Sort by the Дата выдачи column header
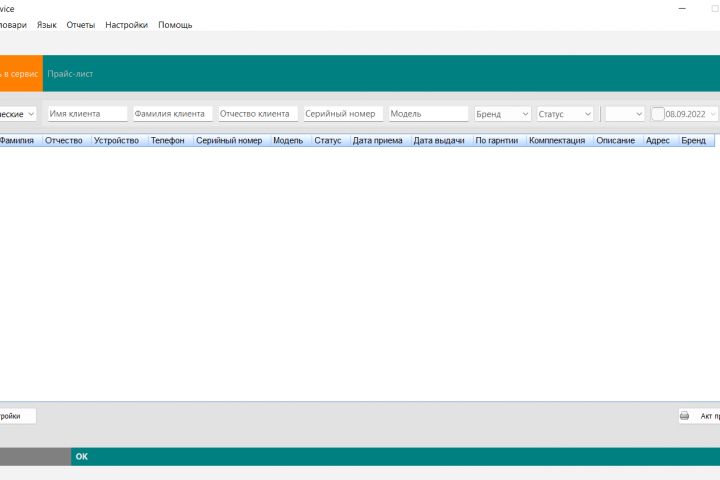The height and width of the screenshot is (480, 720). [x=442, y=141]
